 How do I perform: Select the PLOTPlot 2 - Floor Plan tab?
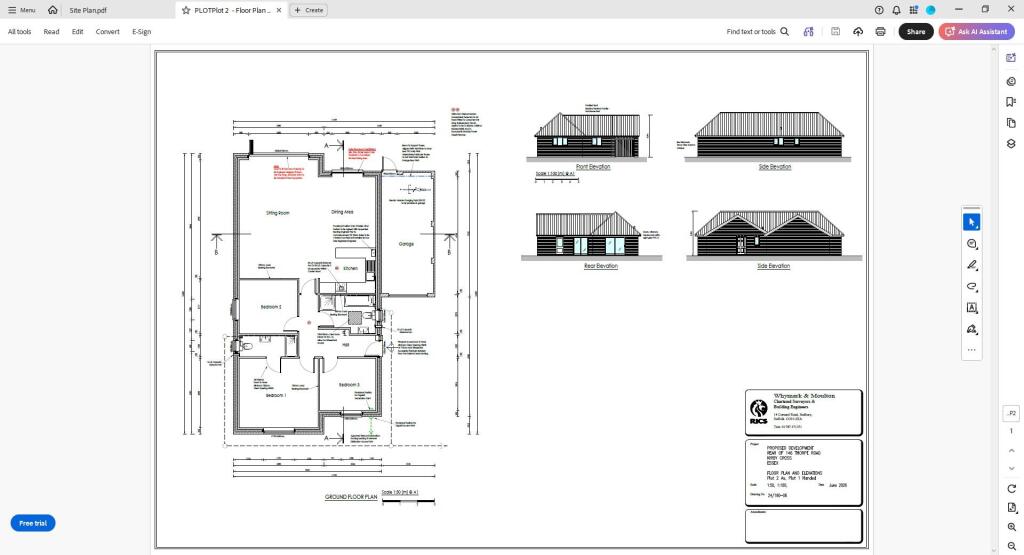tap(232, 10)
